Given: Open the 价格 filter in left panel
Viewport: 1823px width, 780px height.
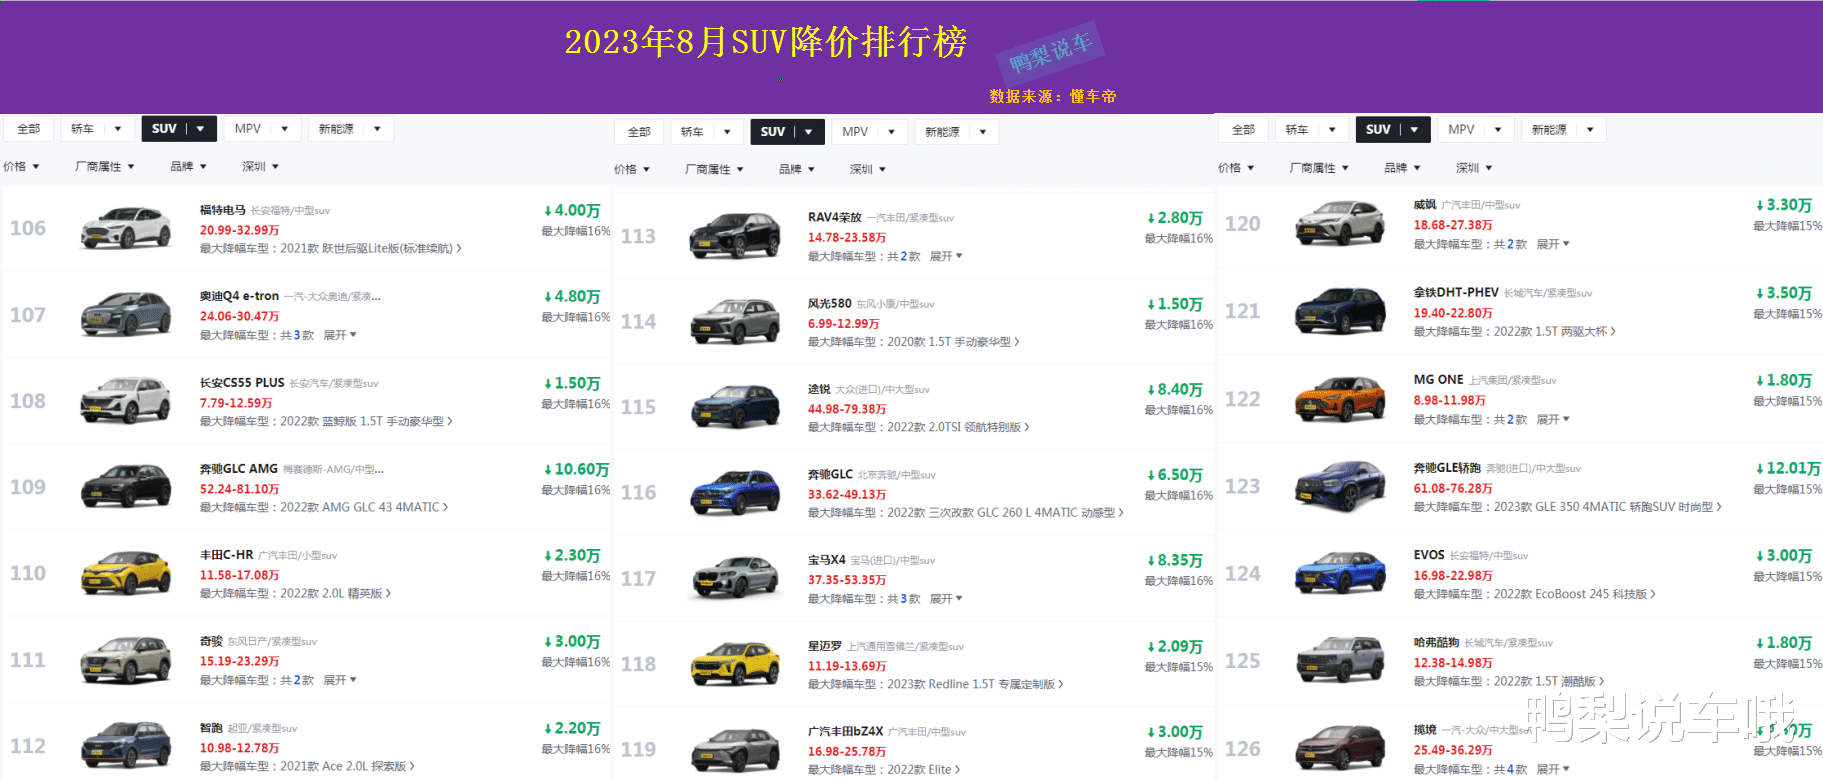Looking at the screenshot, I should [x=21, y=167].
